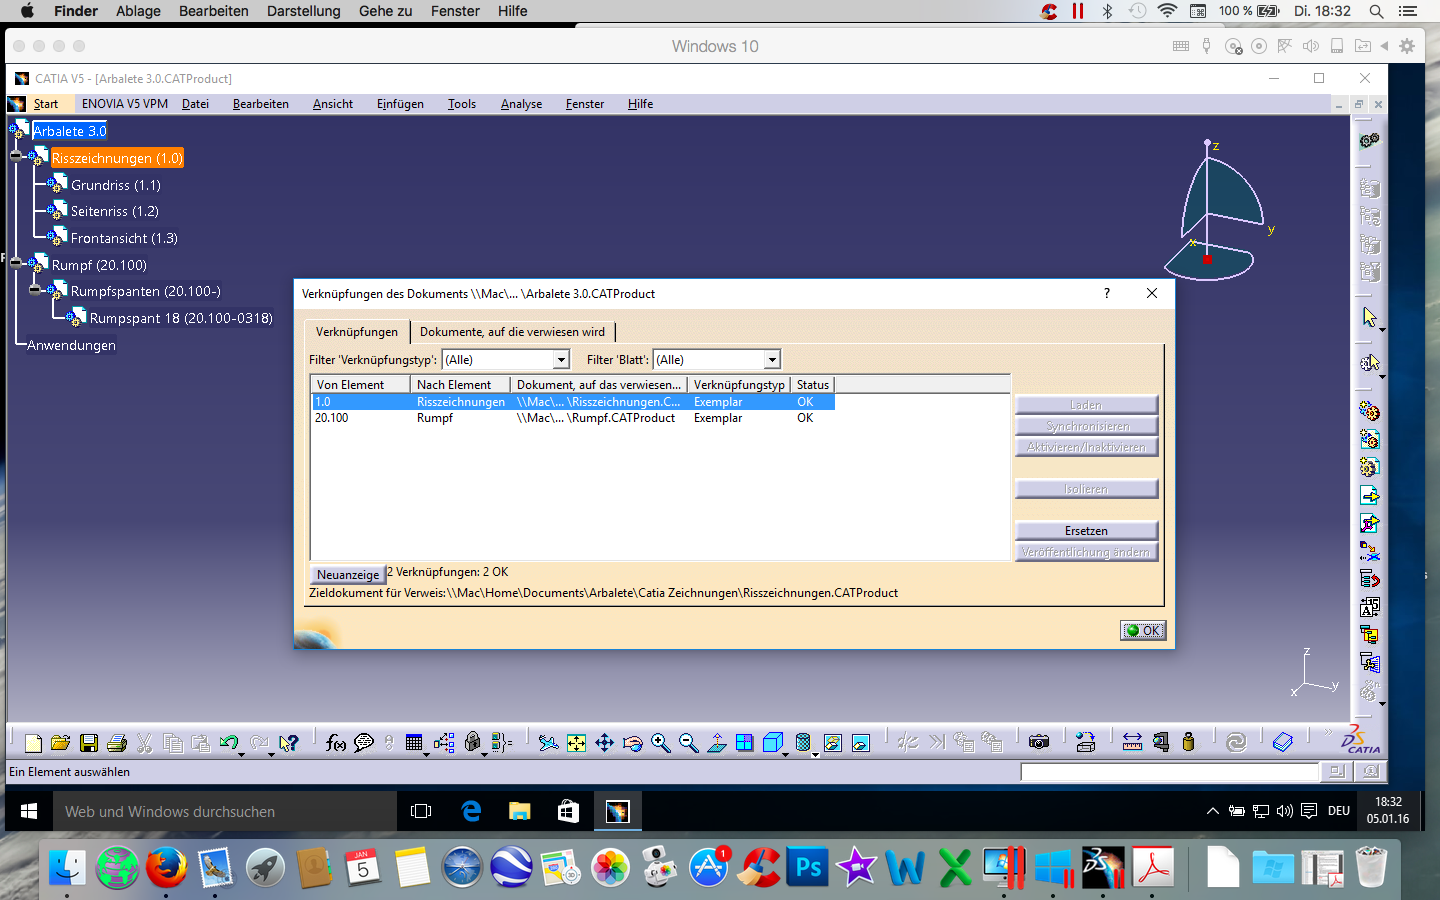Click the Measure Between ruler icon
The width and height of the screenshot is (1440, 900).
coord(1132,742)
